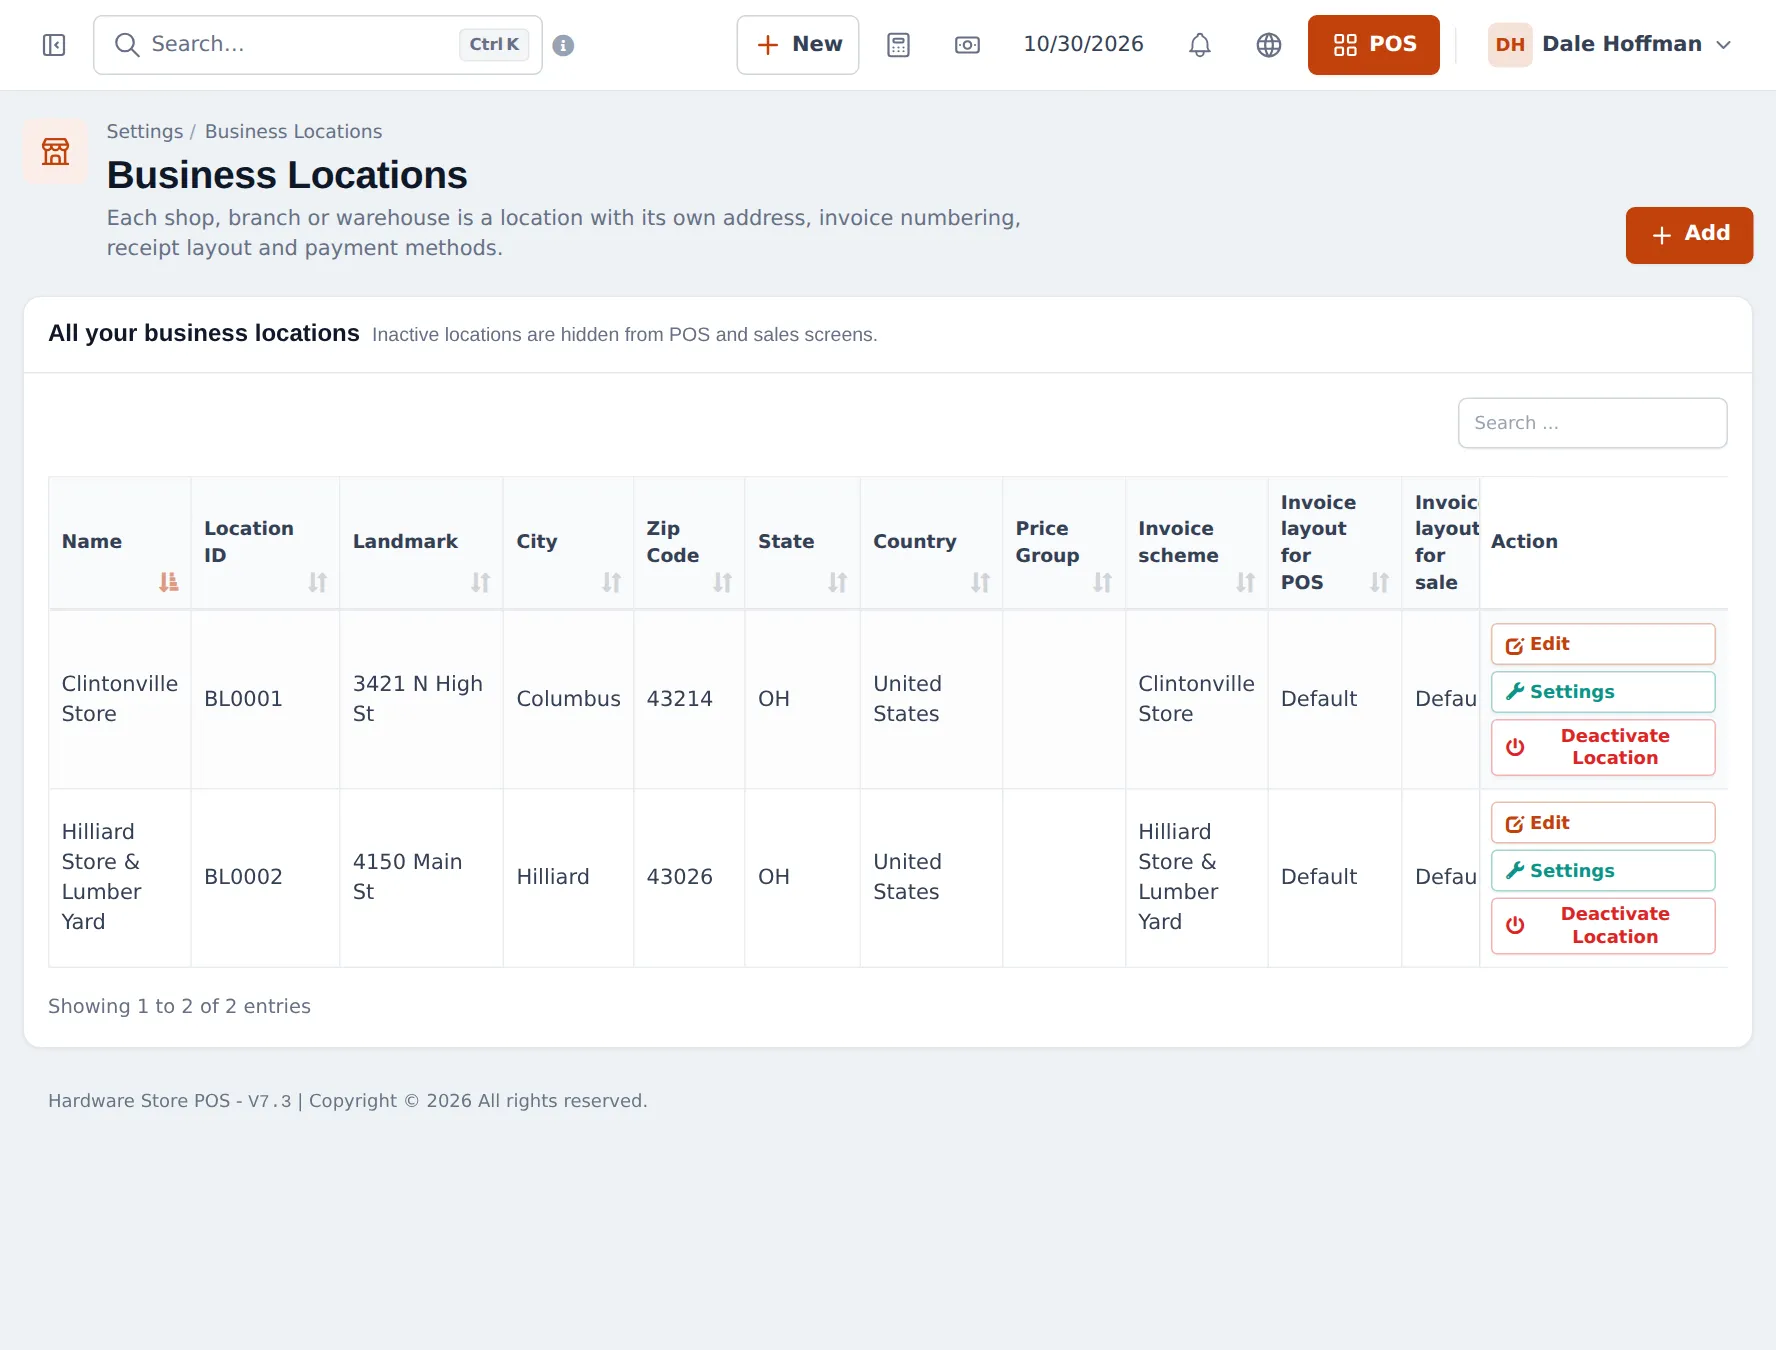Viewport: 1776px width, 1350px height.
Task: Deactivate Hilliard Store & Lumber Yard location
Action: 1602,926
